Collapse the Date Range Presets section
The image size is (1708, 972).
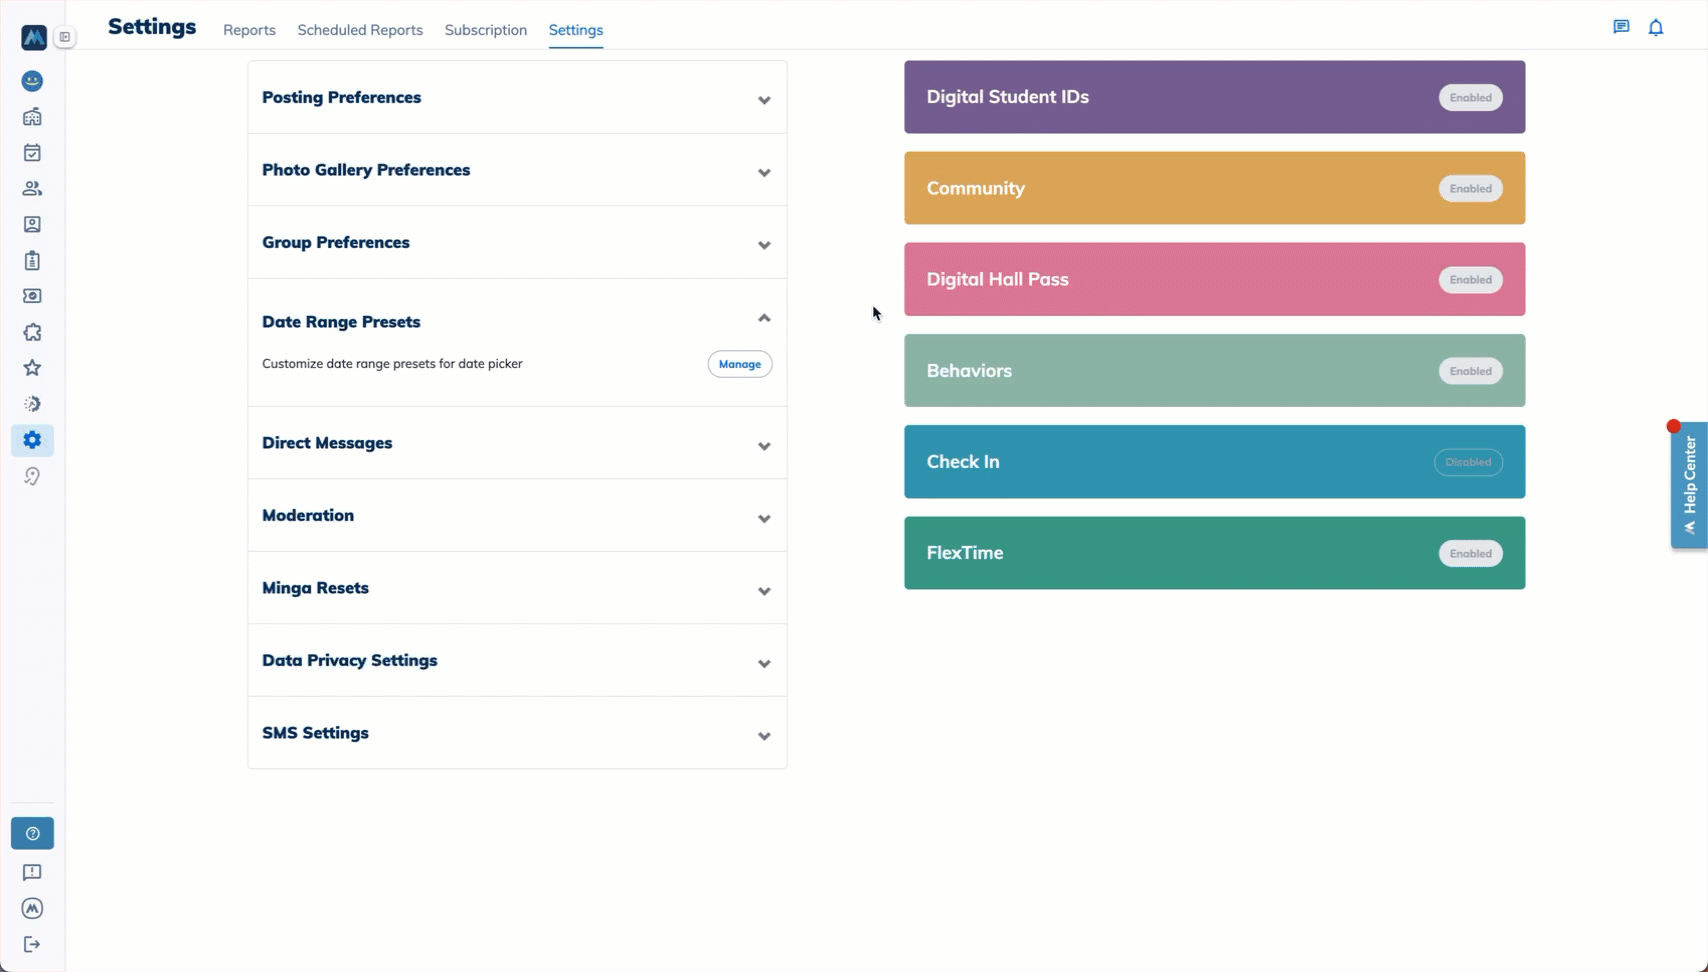(x=517, y=320)
